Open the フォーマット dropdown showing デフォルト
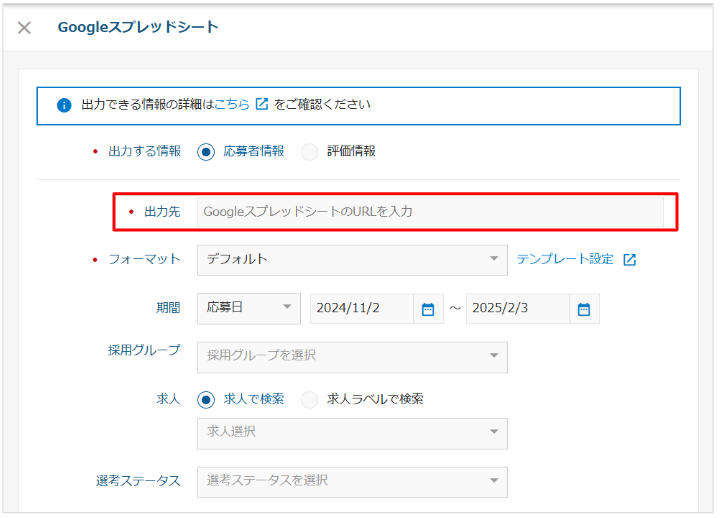 pyautogui.click(x=352, y=260)
